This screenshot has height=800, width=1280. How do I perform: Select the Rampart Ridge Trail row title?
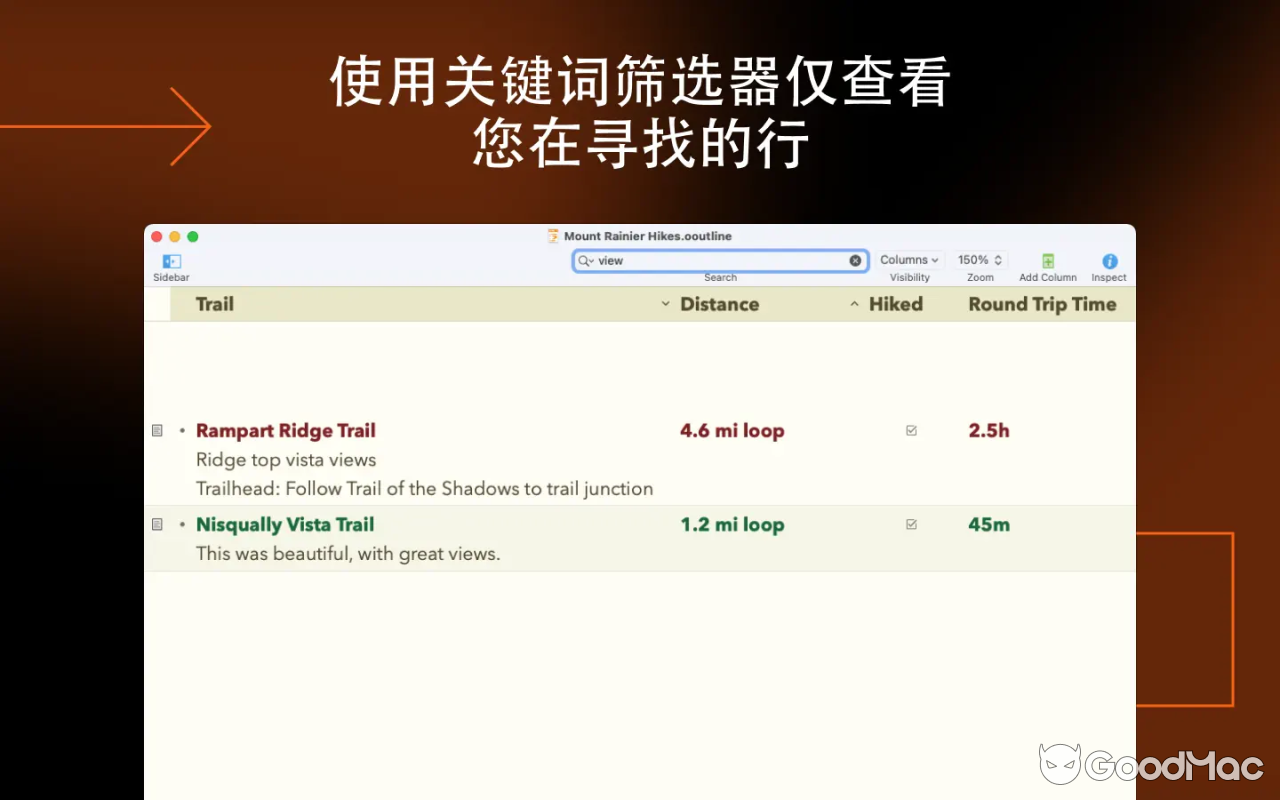coord(286,431)
